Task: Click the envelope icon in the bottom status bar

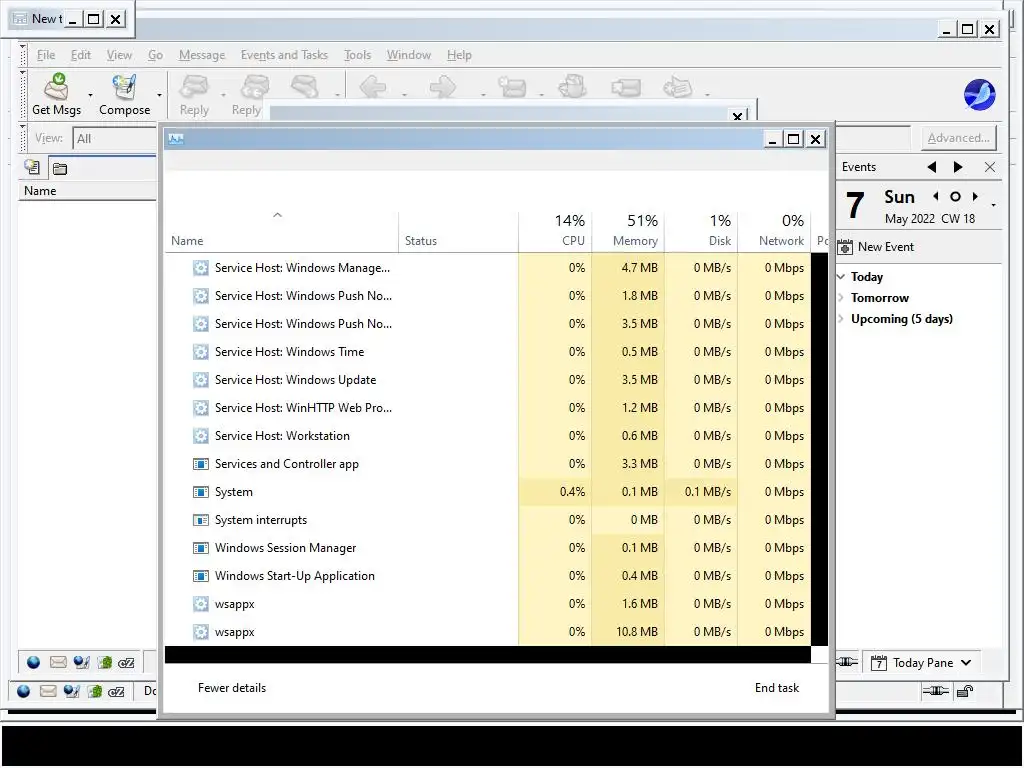Action: pos(48,691)
